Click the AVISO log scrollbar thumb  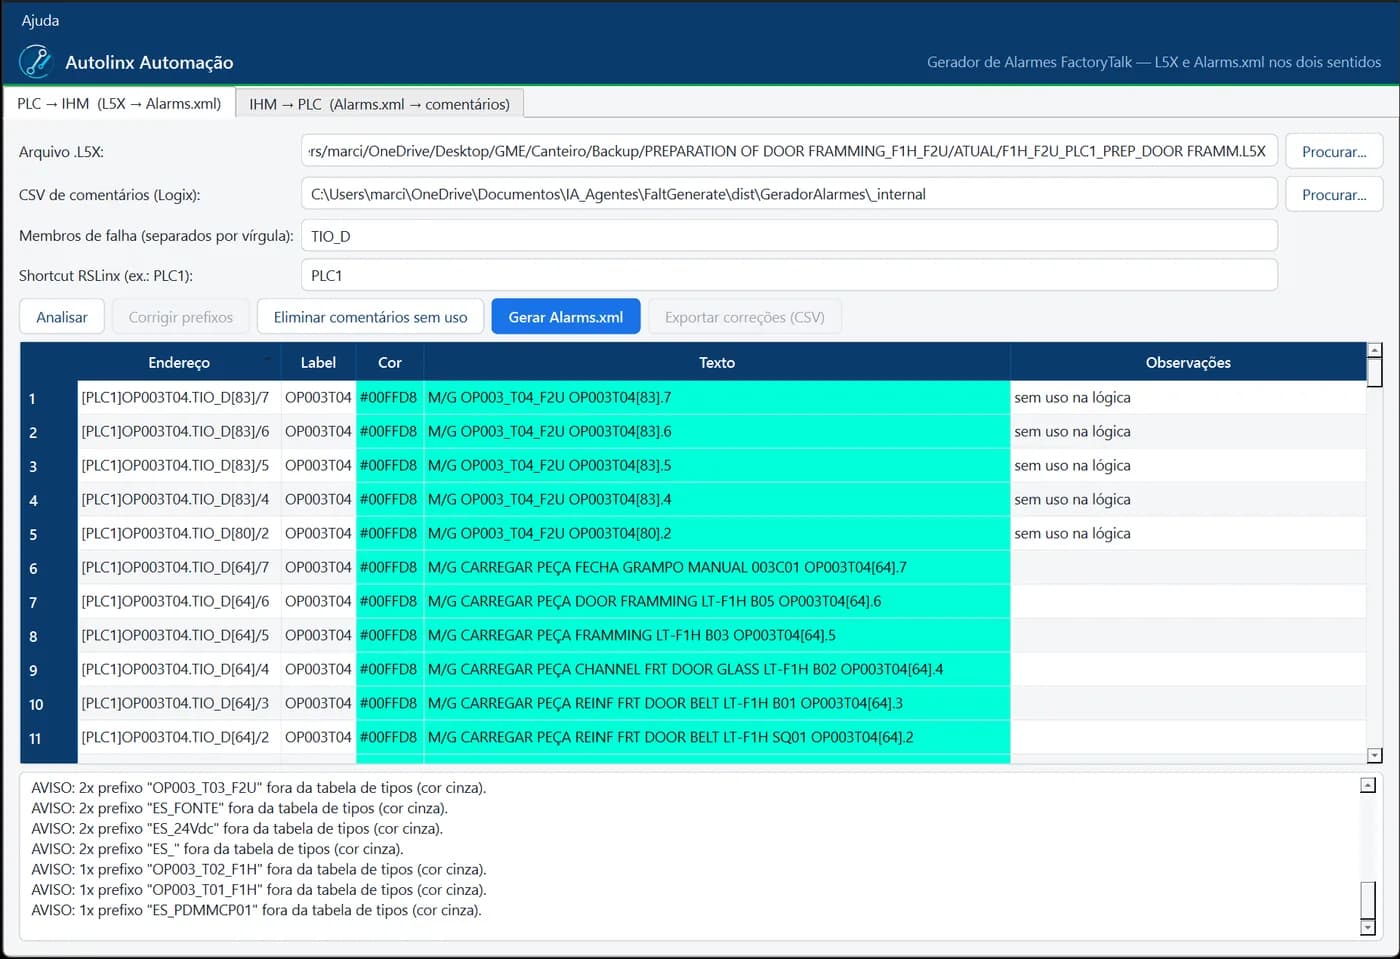pos(1368,900)
